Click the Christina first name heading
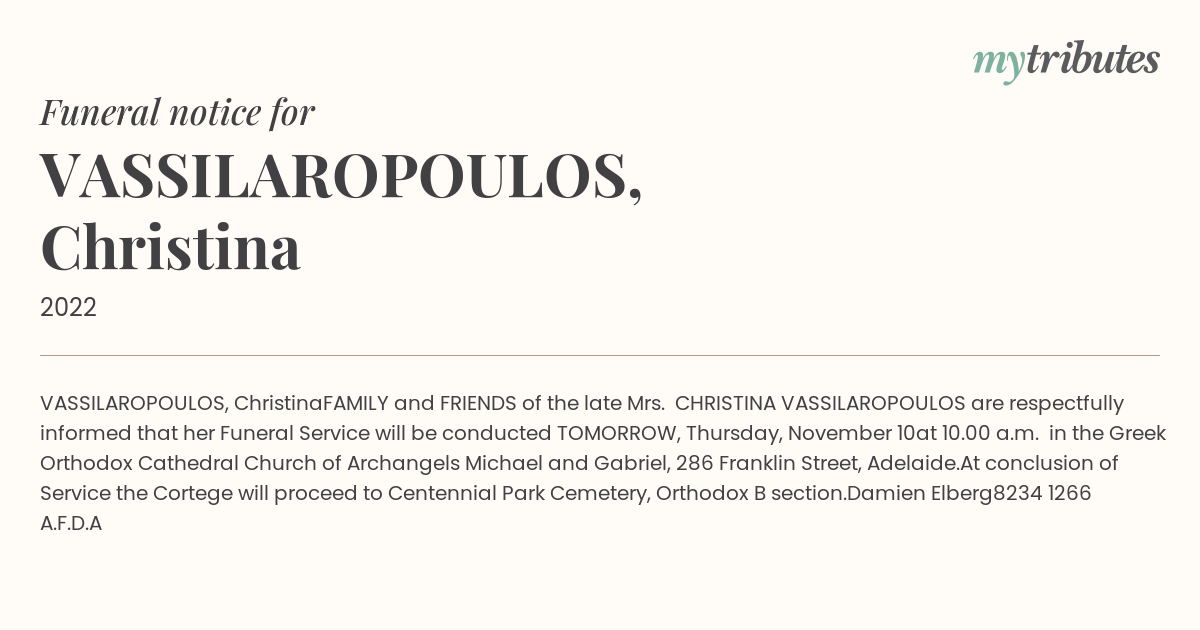The width and height of the screenshot is (1200, 630). click(170, 247)
